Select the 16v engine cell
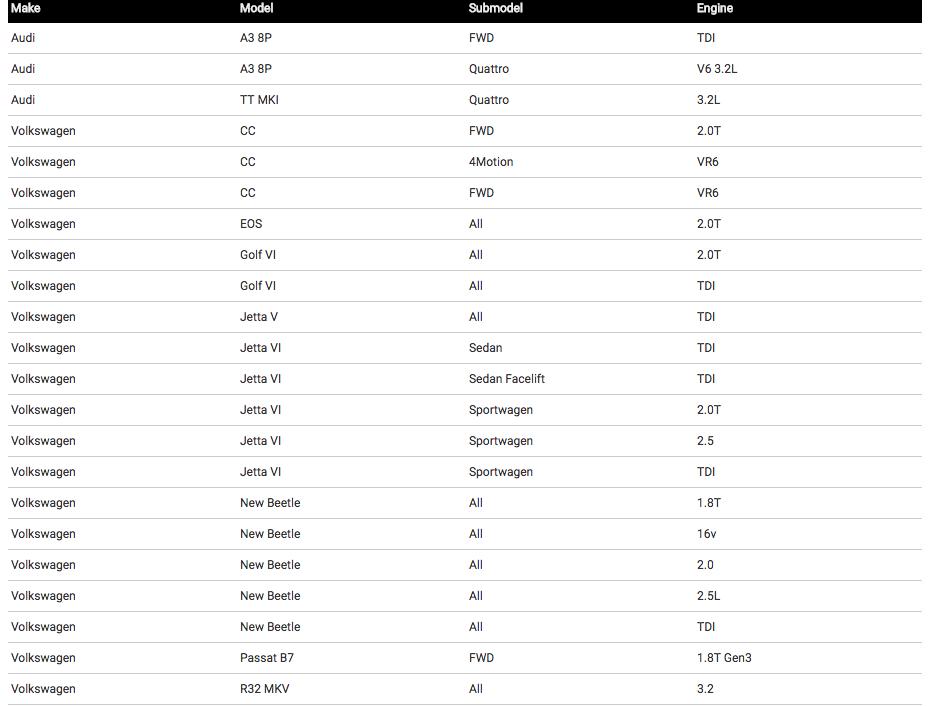934x706 pixels. [706, 533]
